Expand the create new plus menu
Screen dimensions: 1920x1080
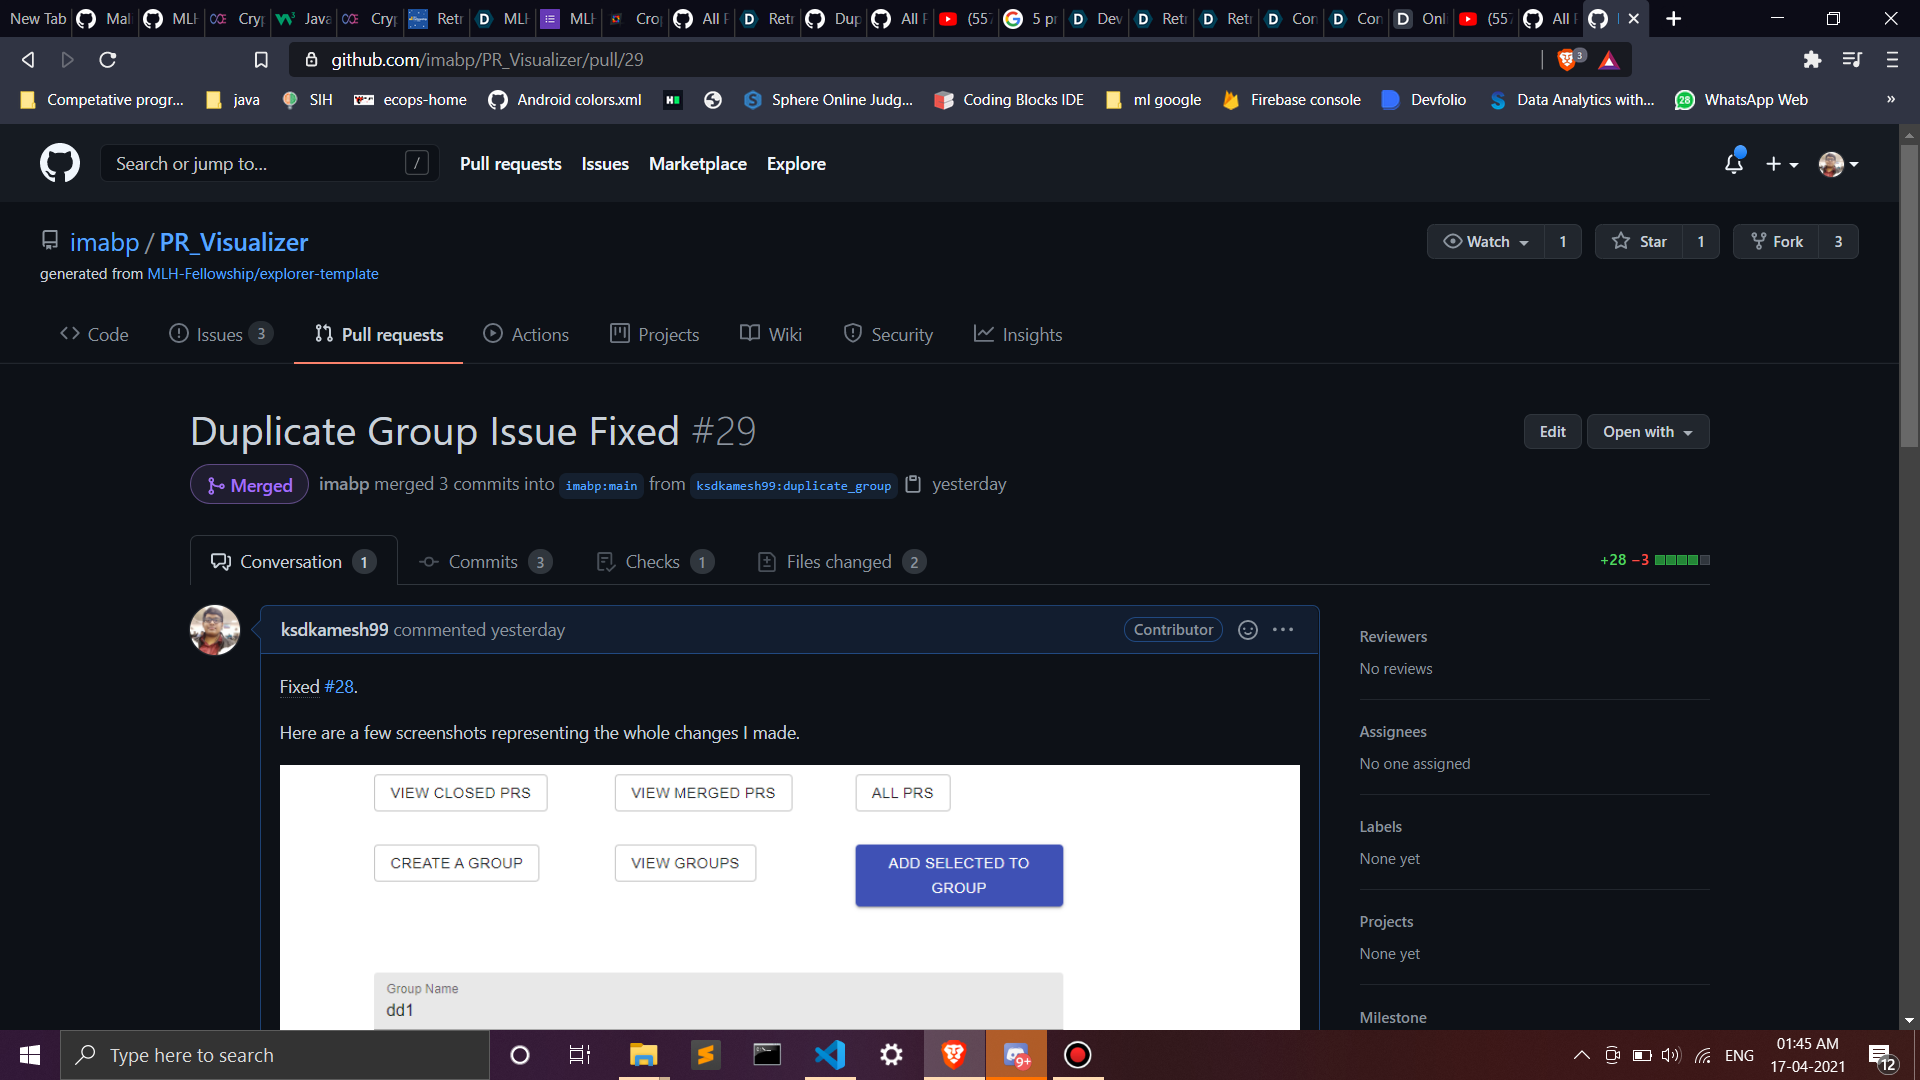point(1781,164)
